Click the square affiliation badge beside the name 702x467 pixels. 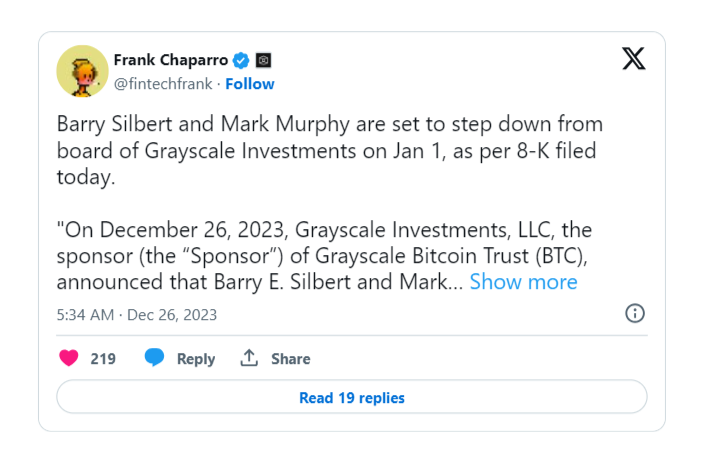(263, 60)
